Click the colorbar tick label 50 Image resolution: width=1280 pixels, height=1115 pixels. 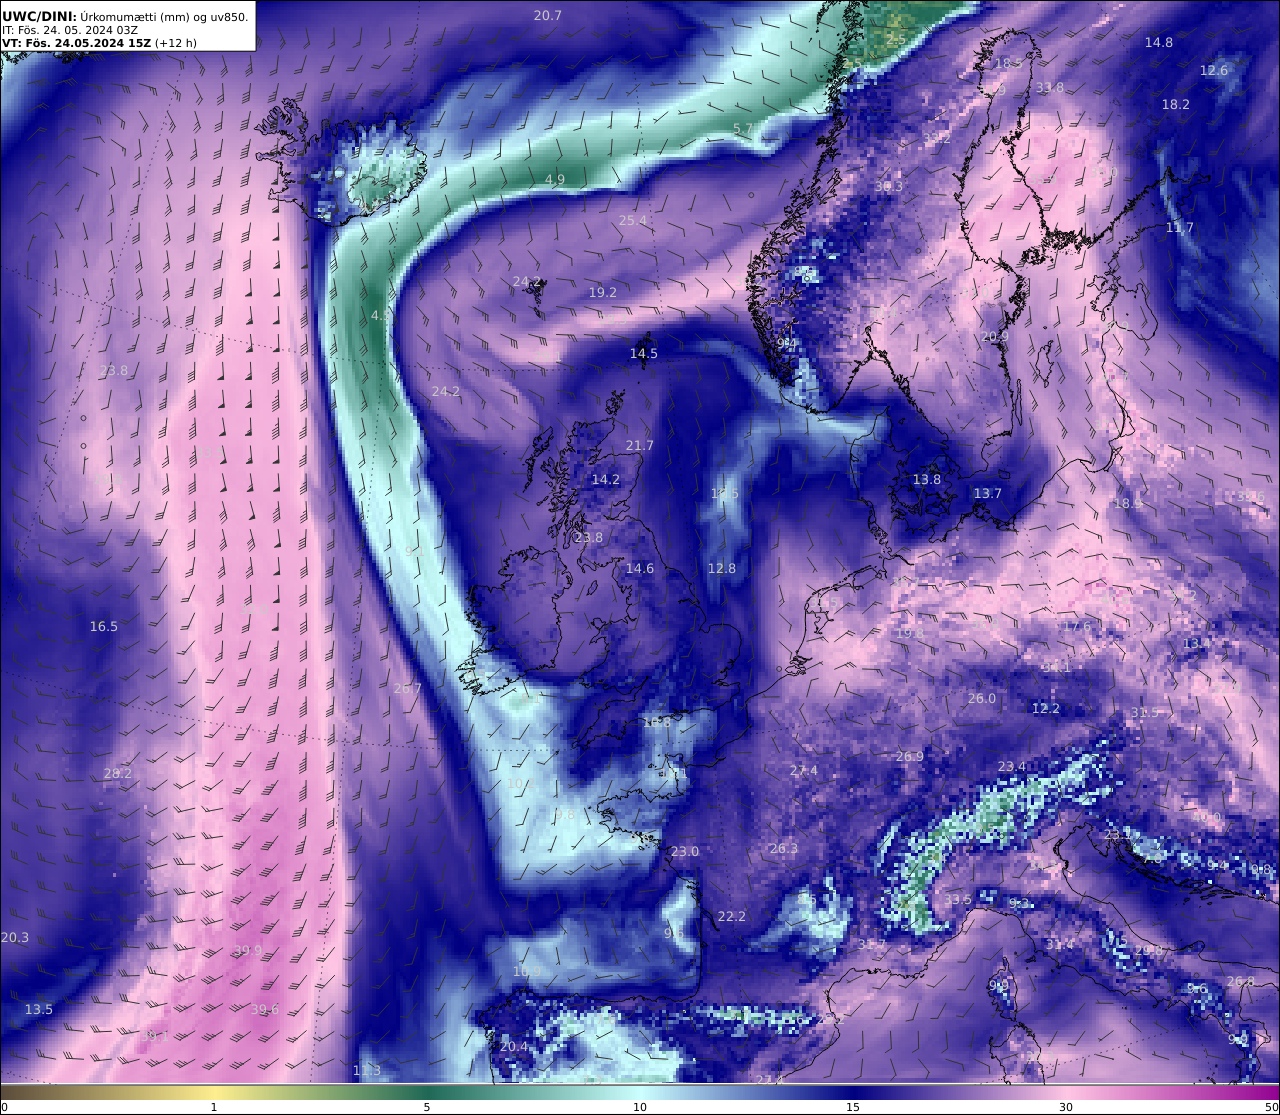click(x=1271, y=1107)
